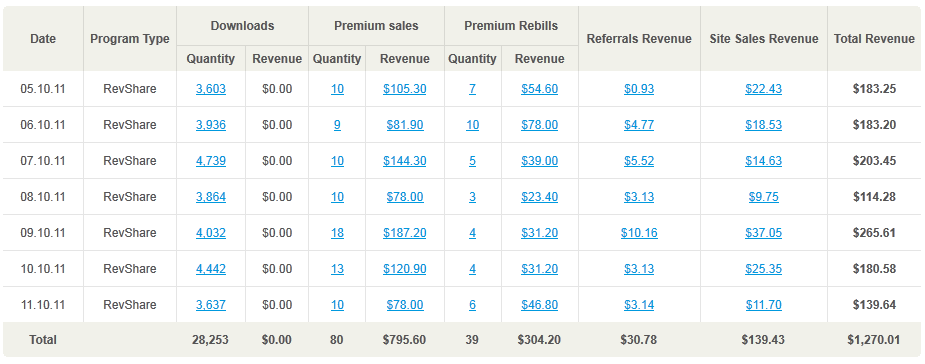Open the 3,603 downloads link for 05.10.11
Screen dimensions: 925x364
211,89
